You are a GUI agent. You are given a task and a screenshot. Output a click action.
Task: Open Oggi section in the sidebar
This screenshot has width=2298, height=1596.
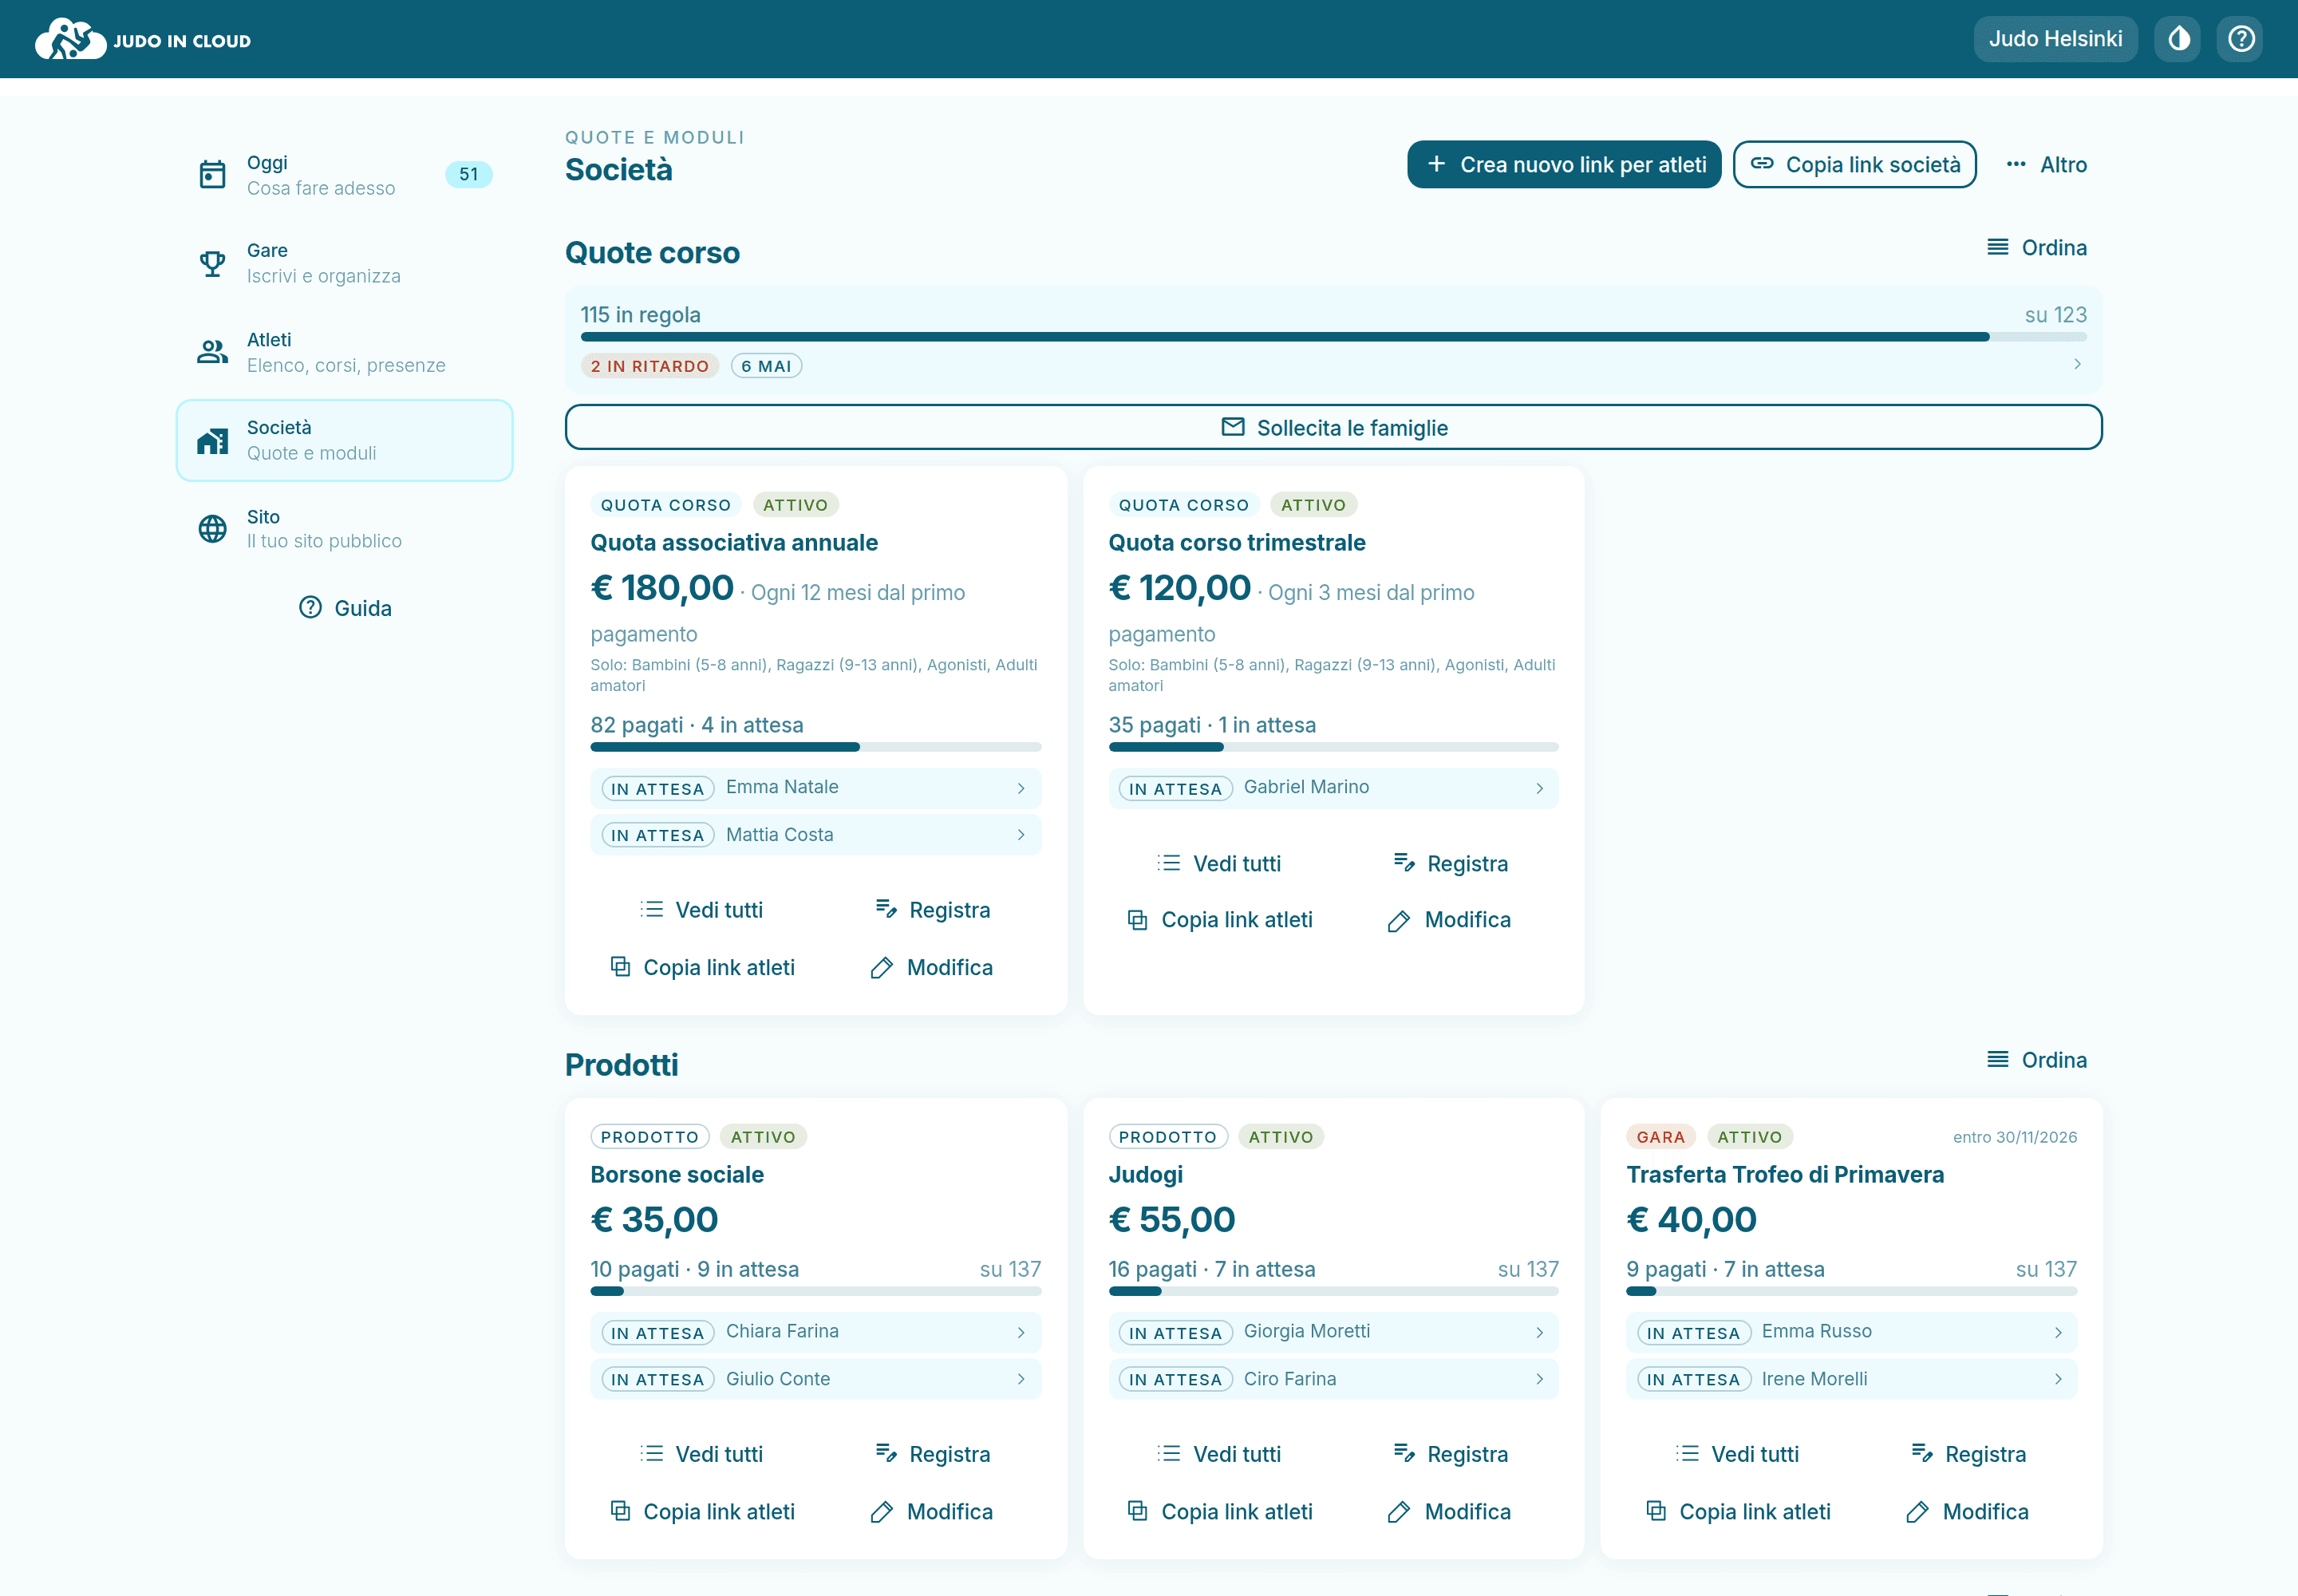[x=344, y=175]
